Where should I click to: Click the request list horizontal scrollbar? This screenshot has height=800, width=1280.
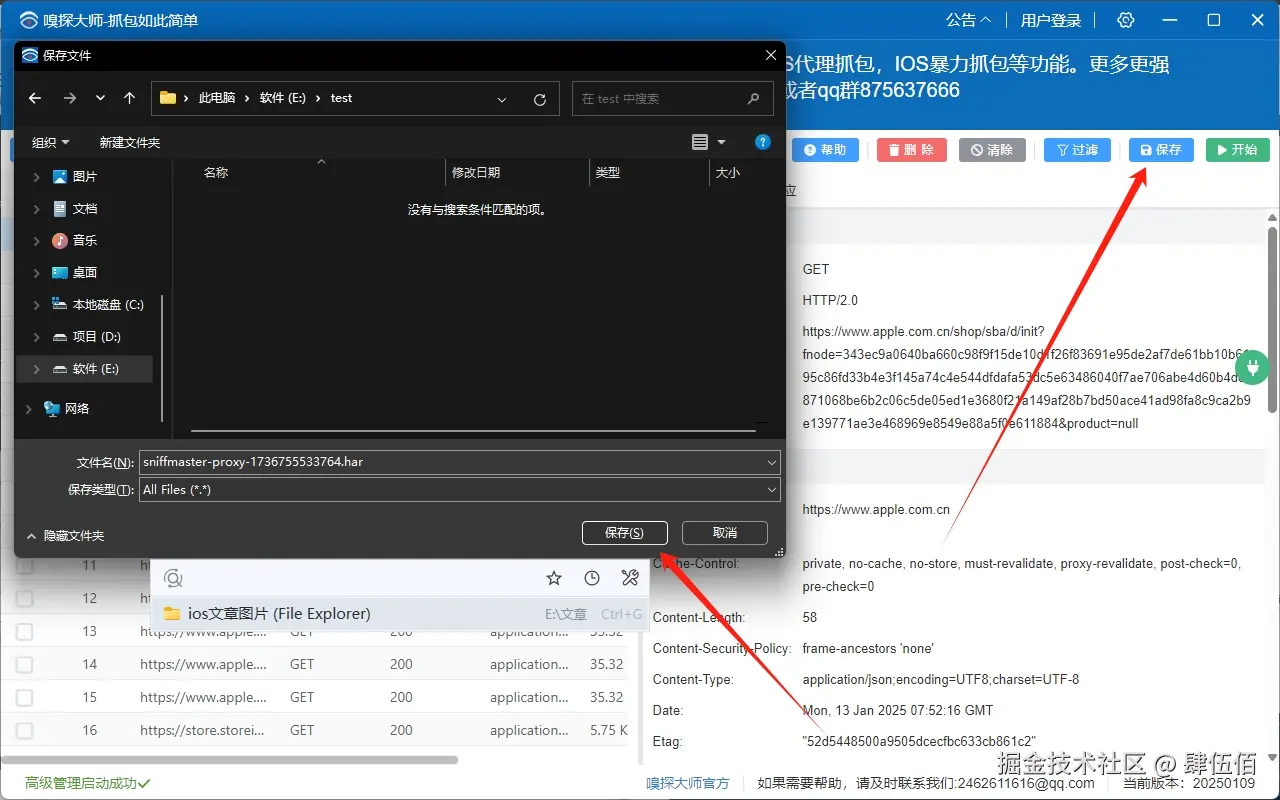click(229, 760)
